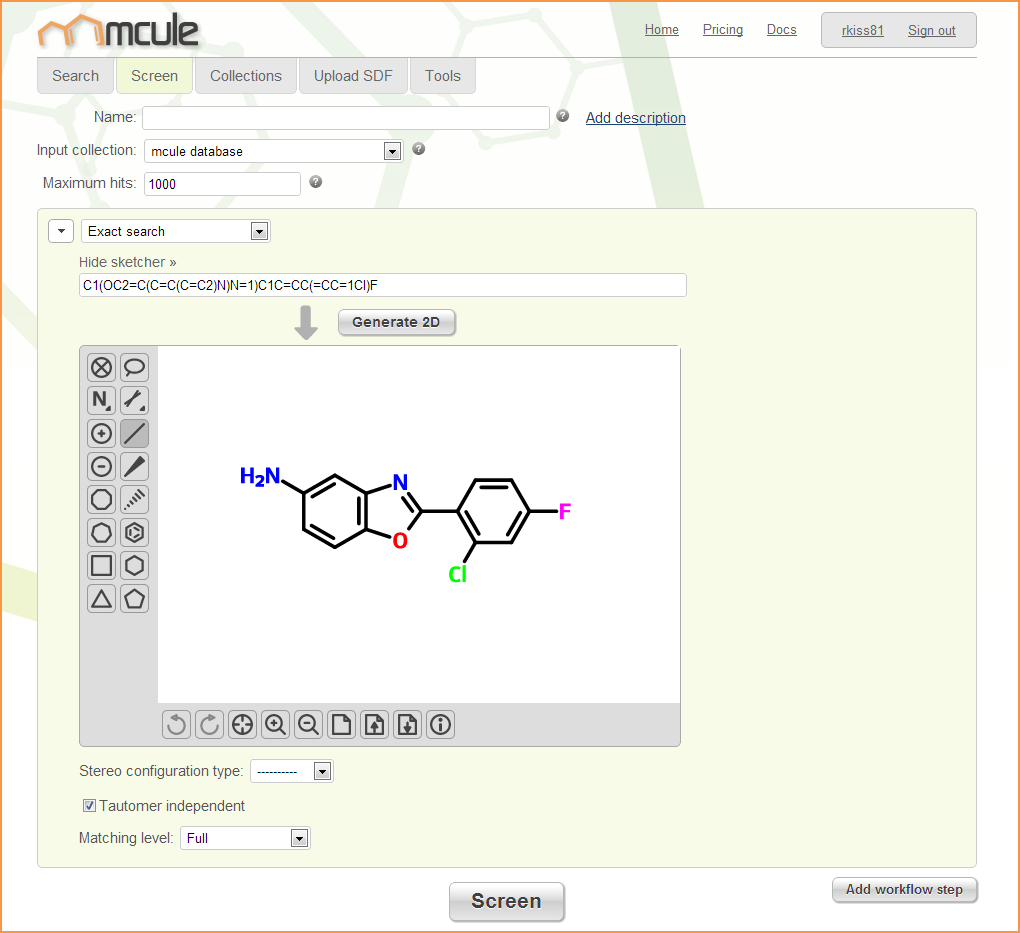Screen dimensions: 1020x933
Task: Click the zoom in magnifier icon
Action: coord(275,725)
